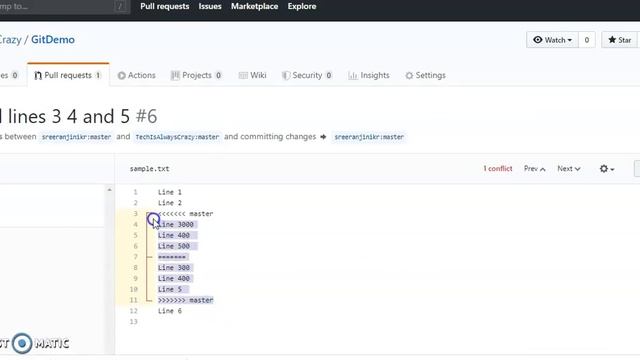Switch to the Actions tab
Viewport: 640px width, 360px height.
pos(137,75)
